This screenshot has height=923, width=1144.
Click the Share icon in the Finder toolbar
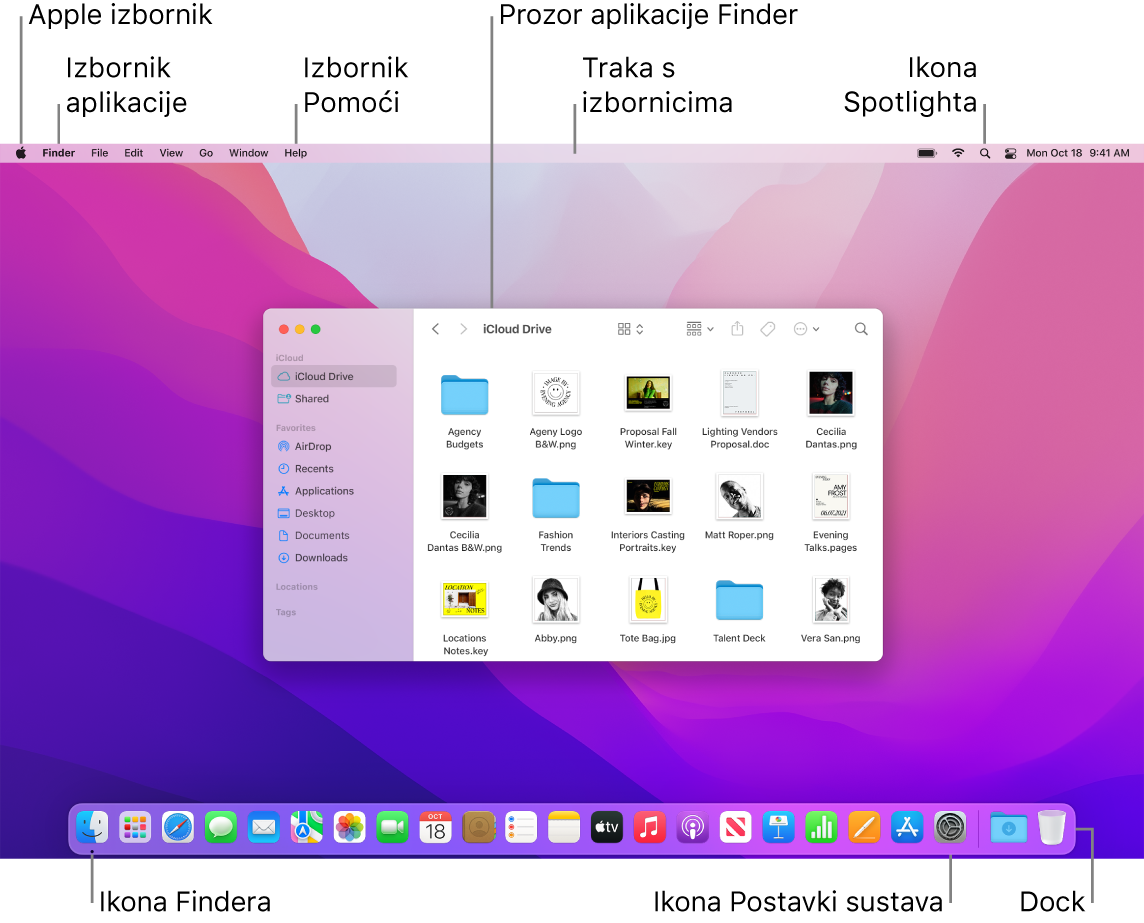[738, 328]
